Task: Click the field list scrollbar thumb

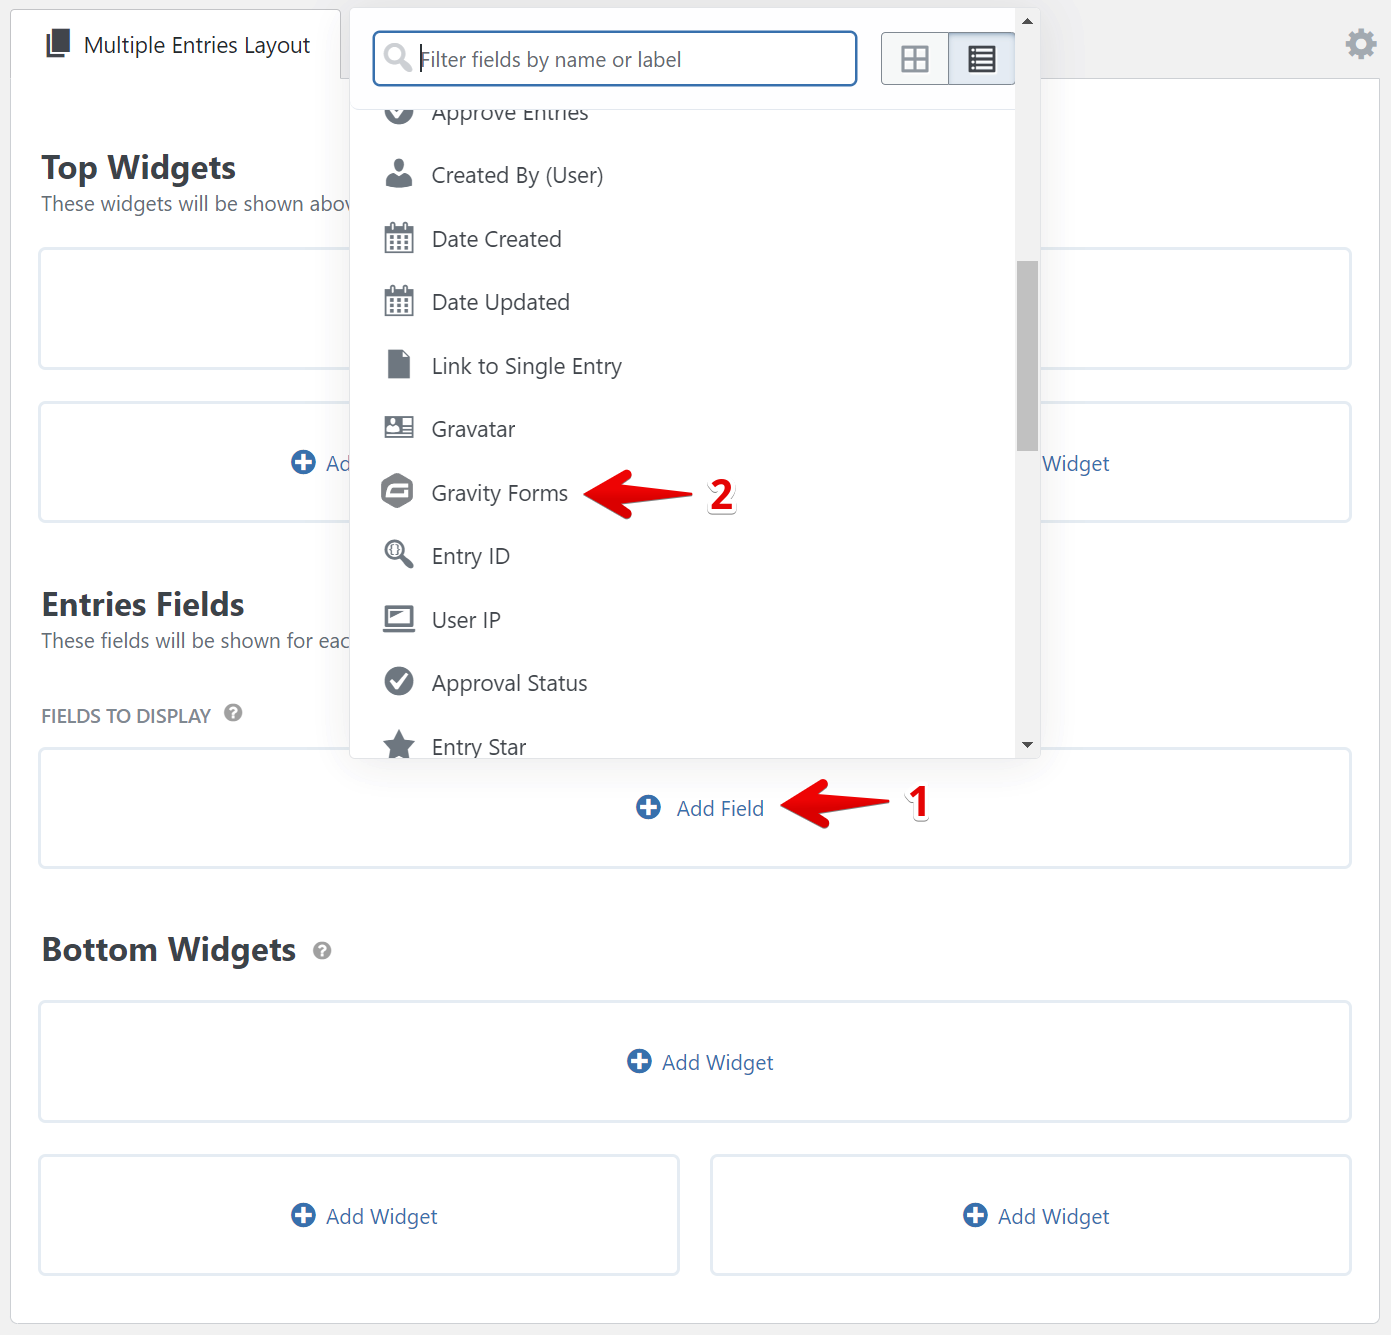Action: tap(1027, 356)
